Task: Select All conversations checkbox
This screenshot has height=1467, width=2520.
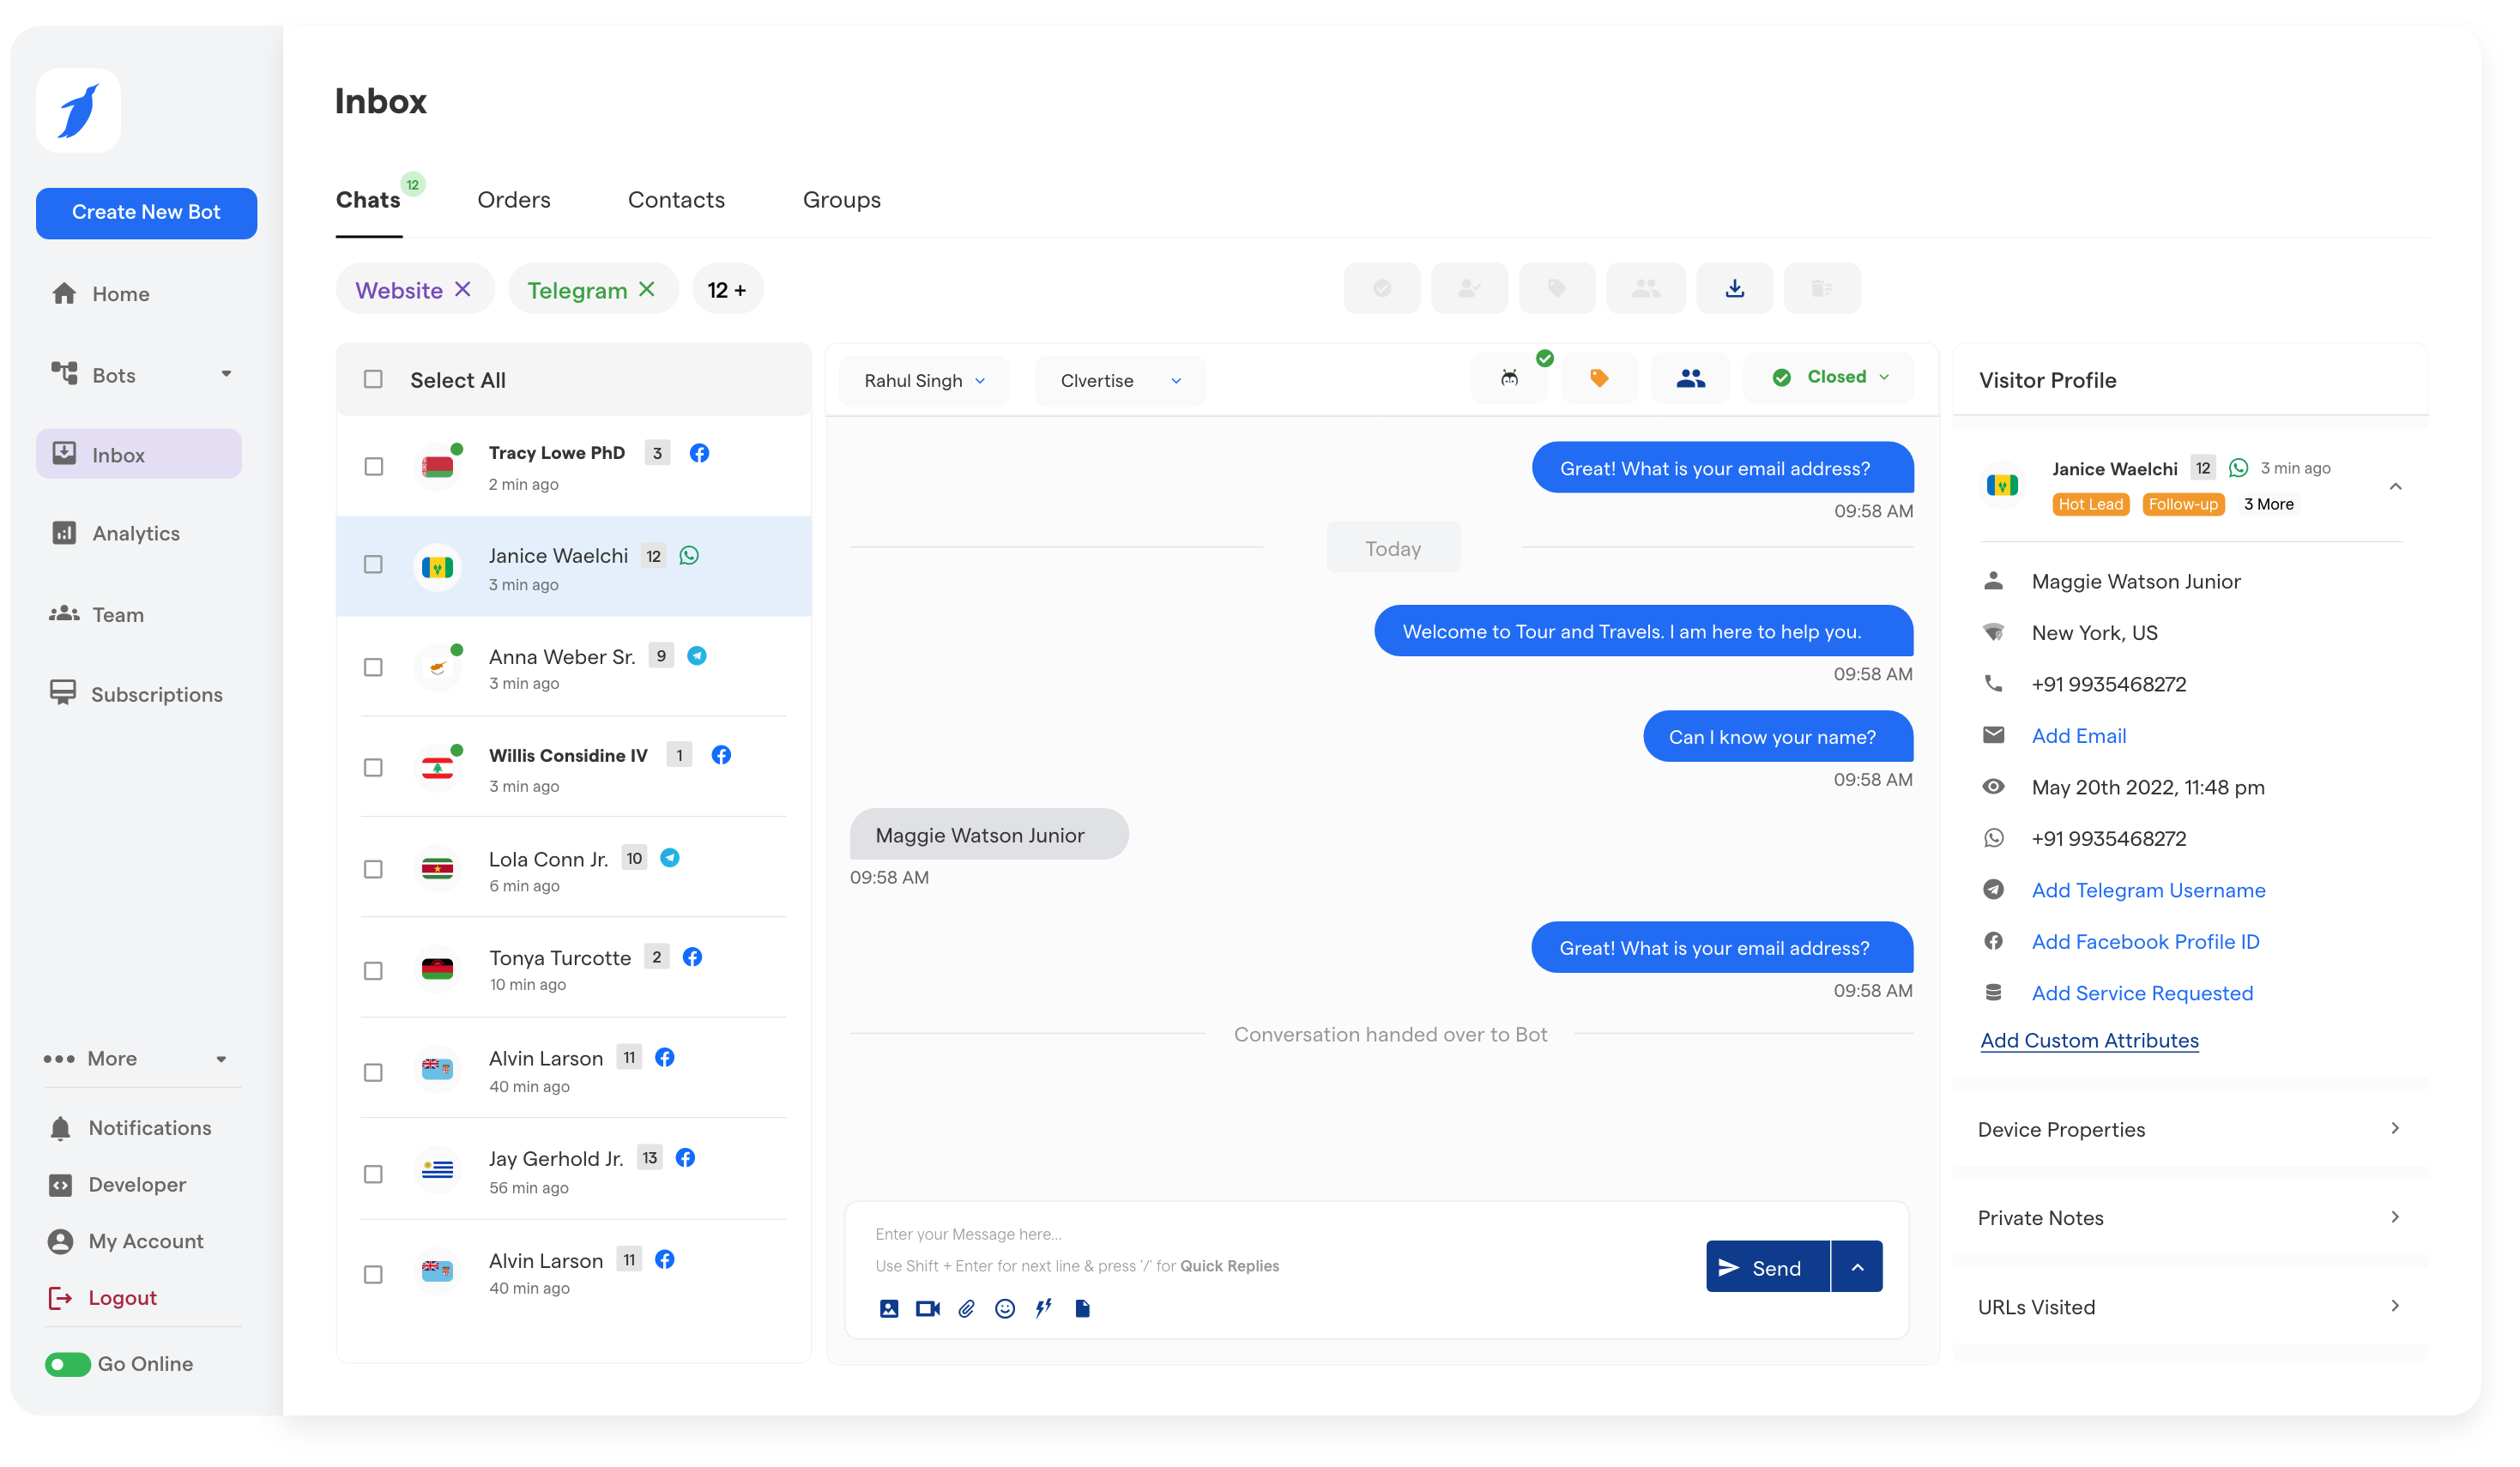Action: (x=372, y=381)
